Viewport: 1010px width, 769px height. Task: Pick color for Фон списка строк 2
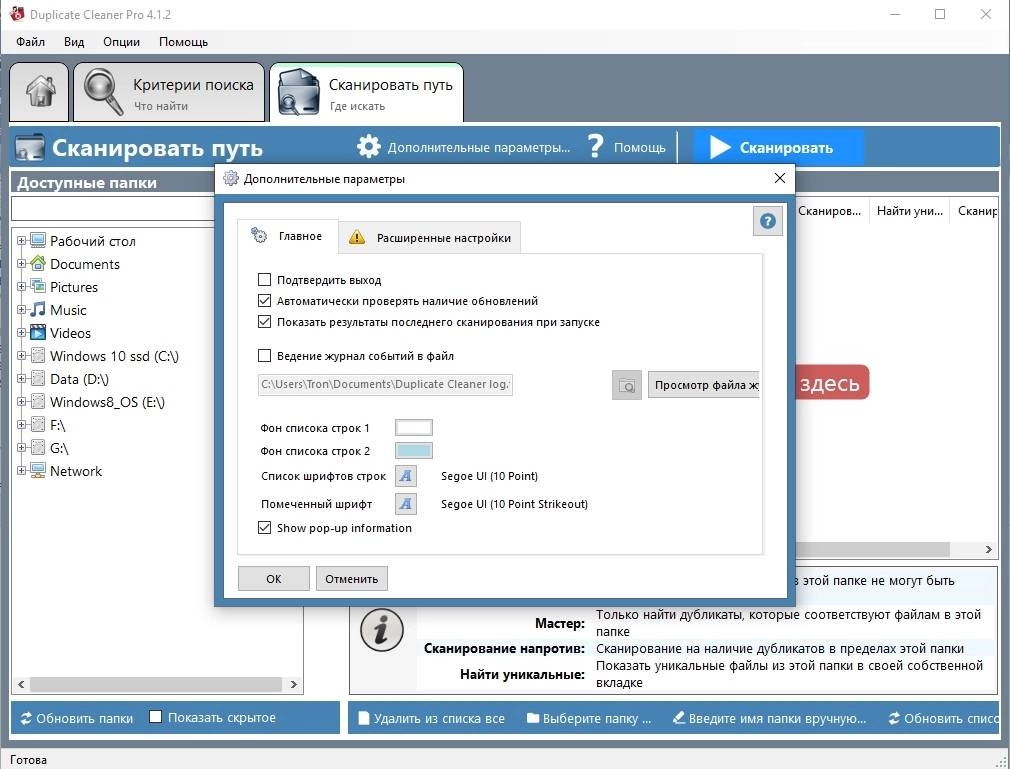(x=414, y=450)
